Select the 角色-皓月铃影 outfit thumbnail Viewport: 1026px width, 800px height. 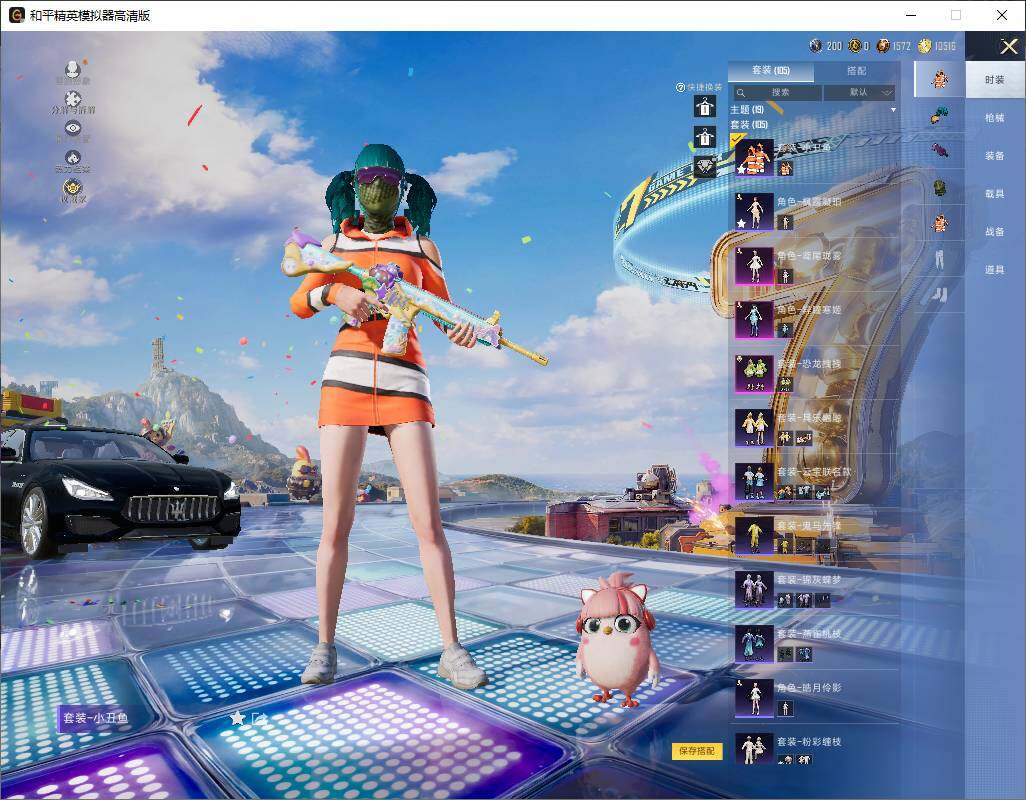(x=754, y=698)
